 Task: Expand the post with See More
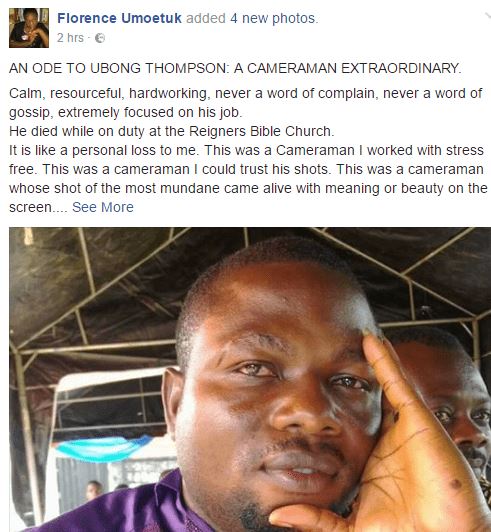(103, 207)
